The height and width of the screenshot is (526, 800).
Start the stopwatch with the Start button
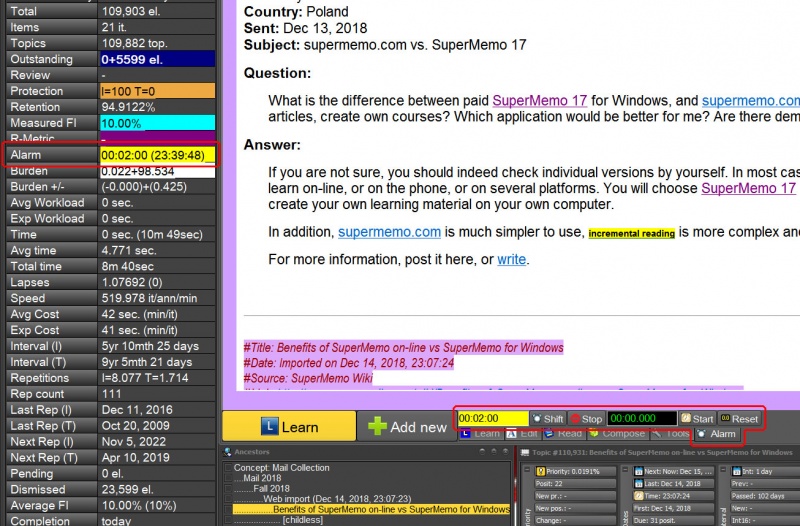tap(697, 419)
